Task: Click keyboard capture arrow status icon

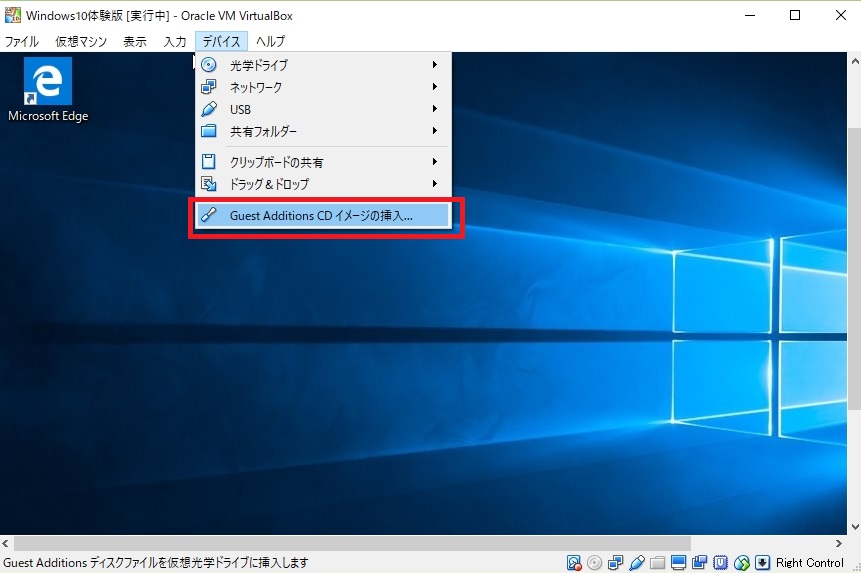Action: [x=763, y=563]
